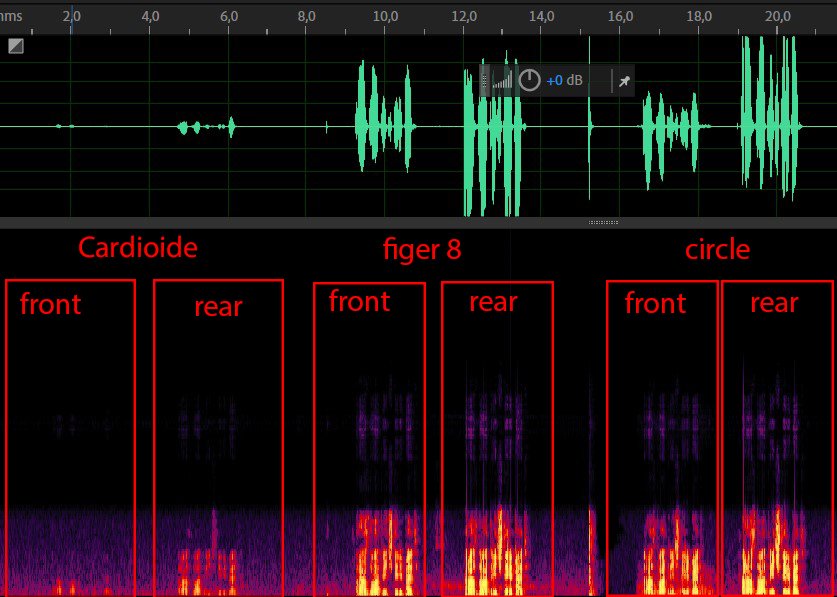Click the volume bars icon in HUD
The width and height of the screenshot is (837, 597).
point(503,80)
